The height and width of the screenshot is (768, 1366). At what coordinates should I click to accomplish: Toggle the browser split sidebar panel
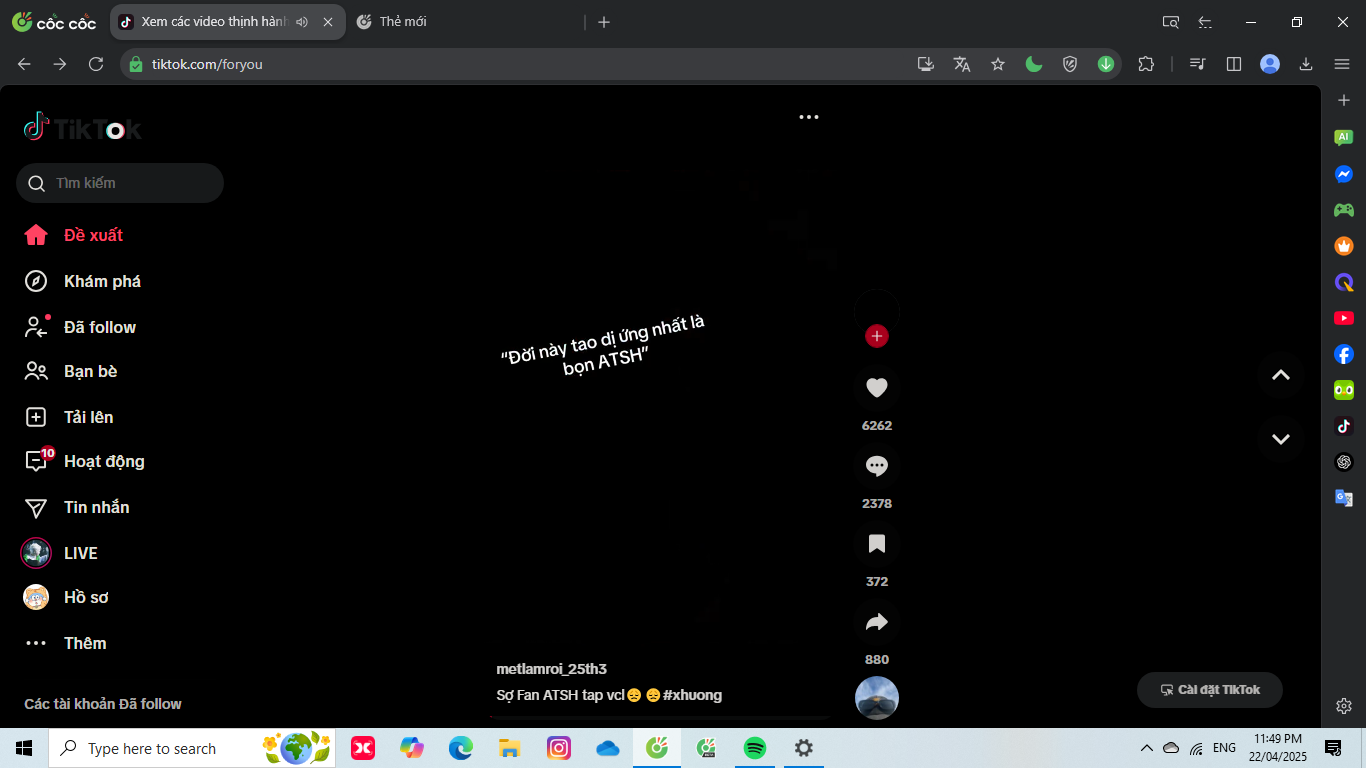coord(1234,64)
